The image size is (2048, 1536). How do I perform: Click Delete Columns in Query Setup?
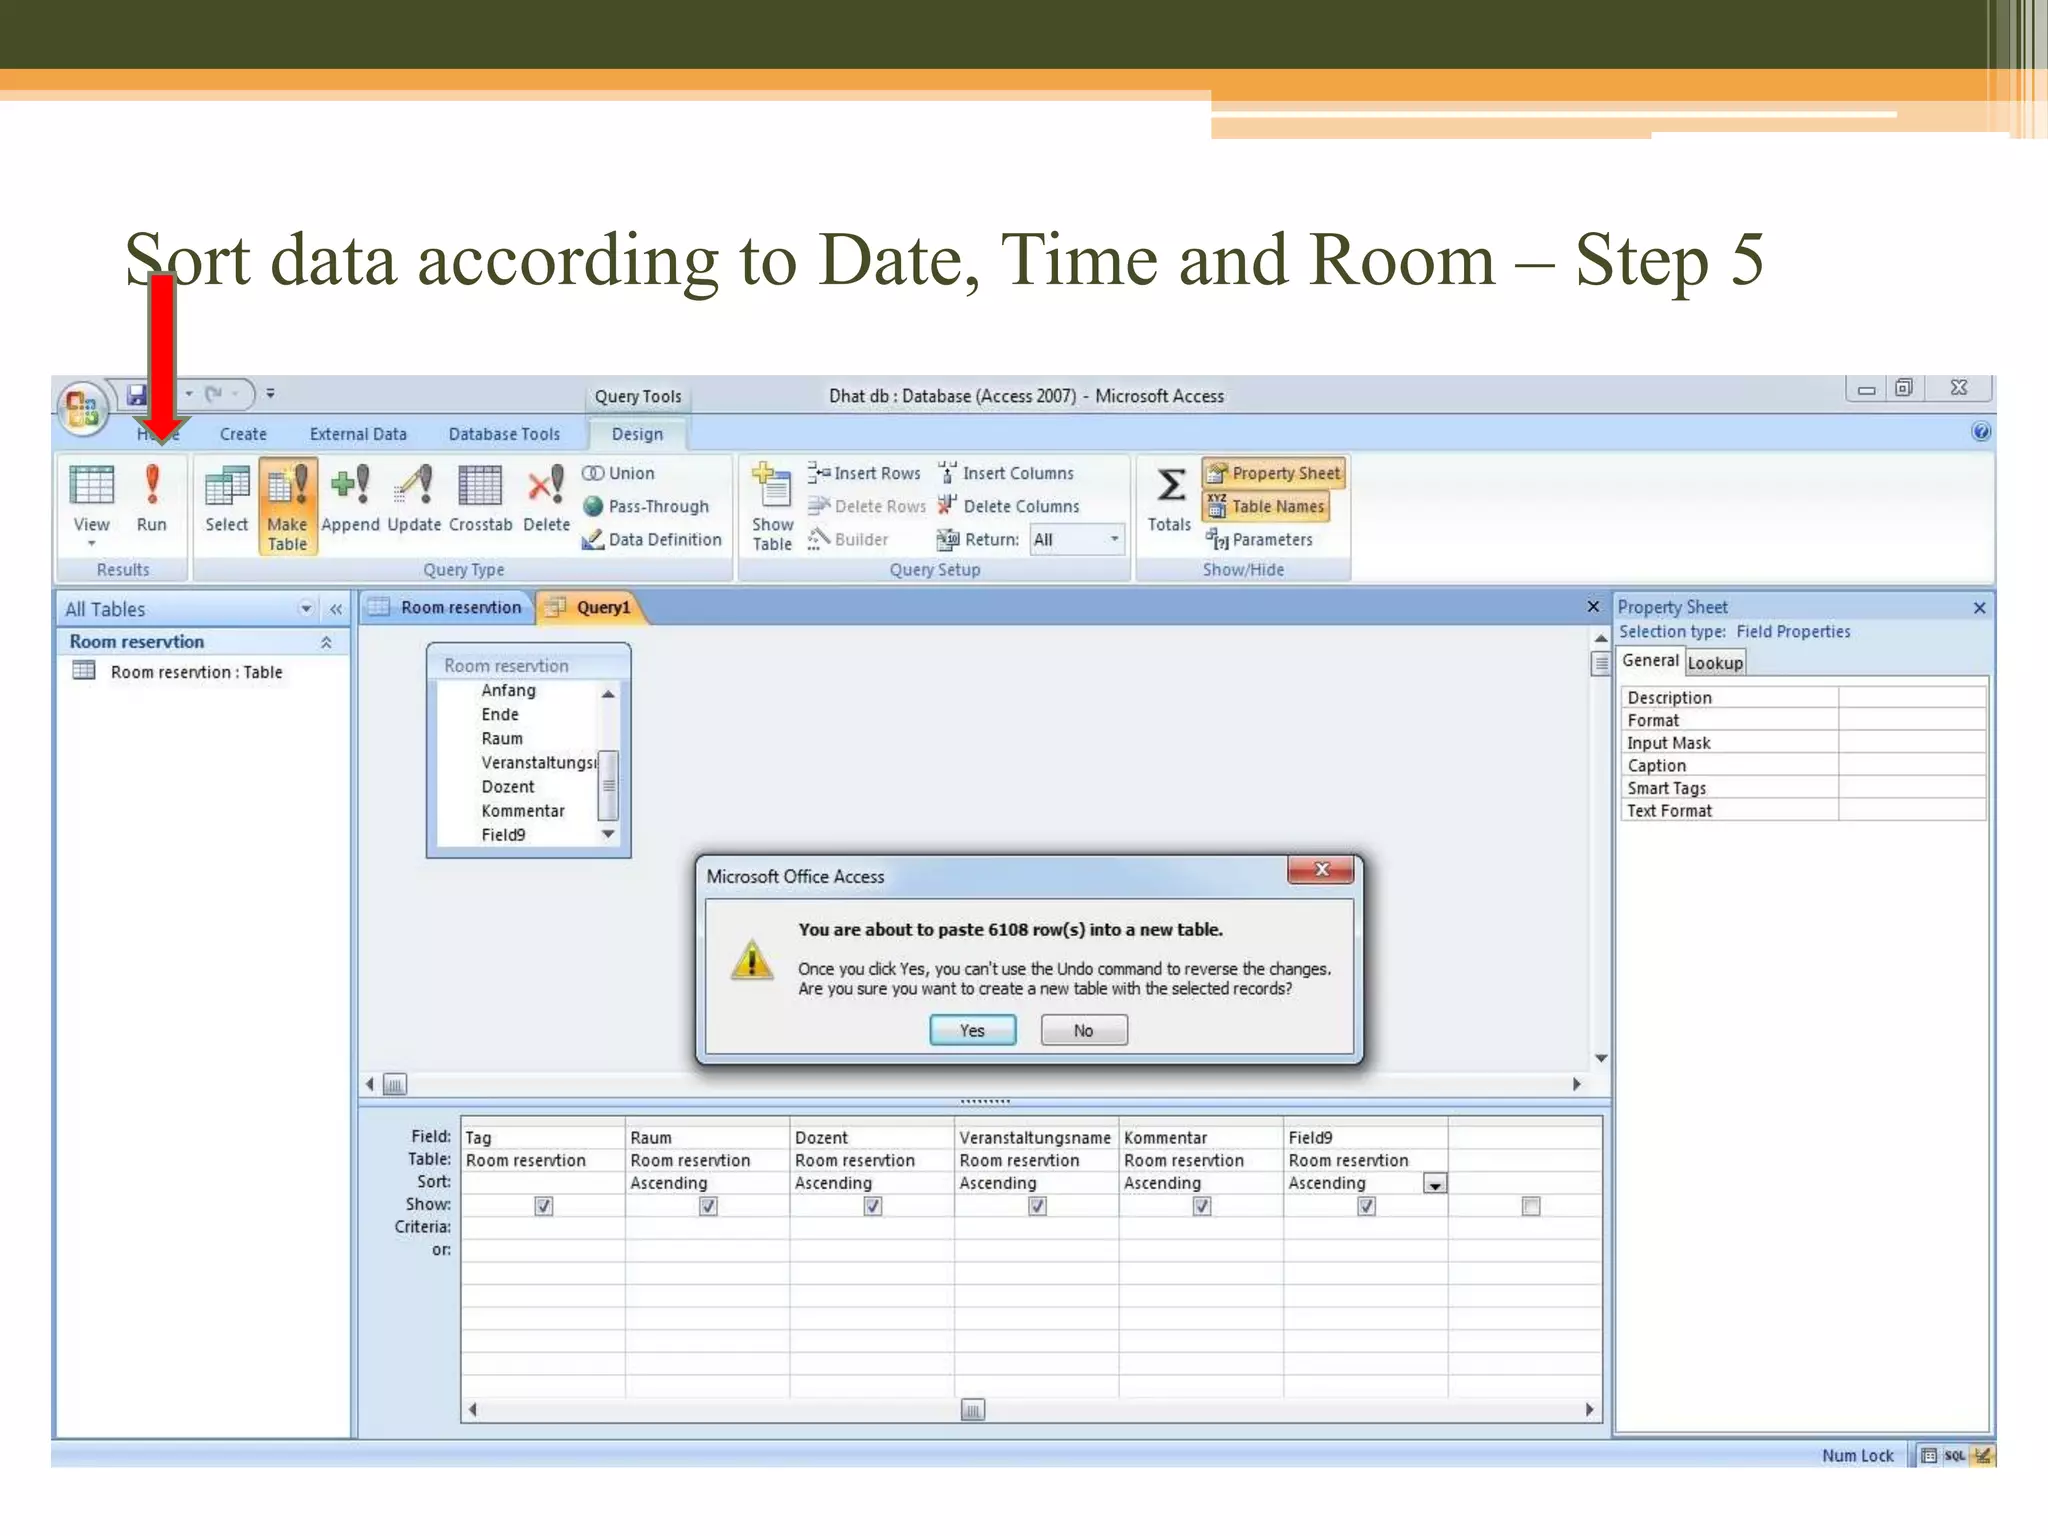click(x=1008, y=506)
